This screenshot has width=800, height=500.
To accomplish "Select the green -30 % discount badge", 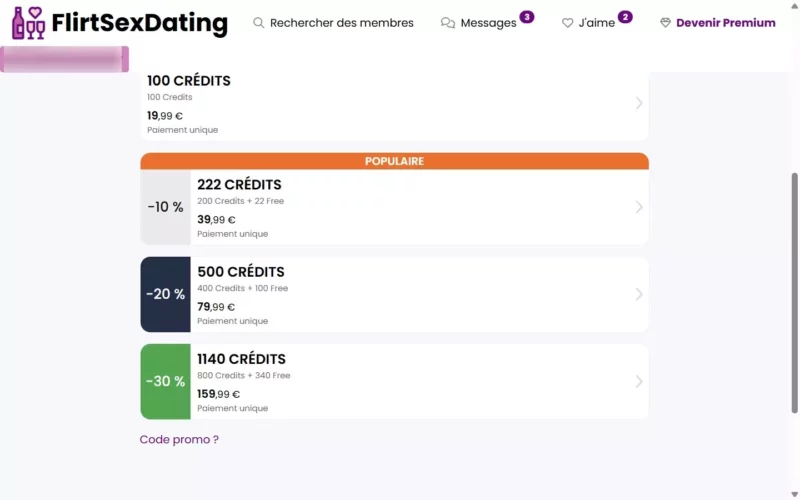I will point(165,381).
